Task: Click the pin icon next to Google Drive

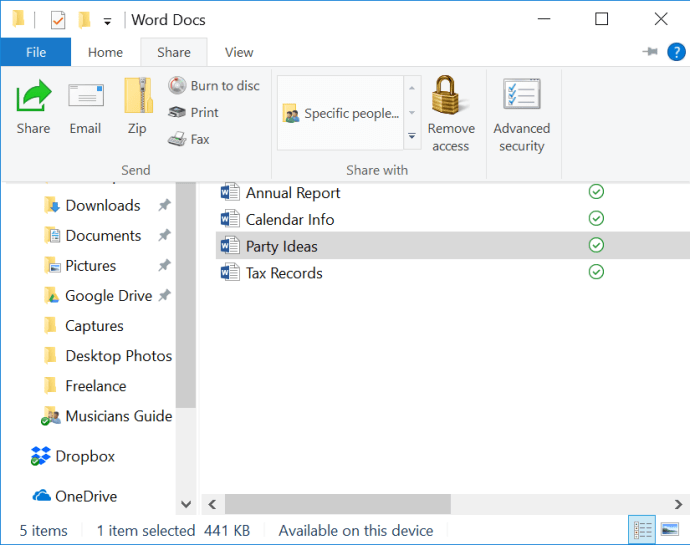Action: pos(164,295)
